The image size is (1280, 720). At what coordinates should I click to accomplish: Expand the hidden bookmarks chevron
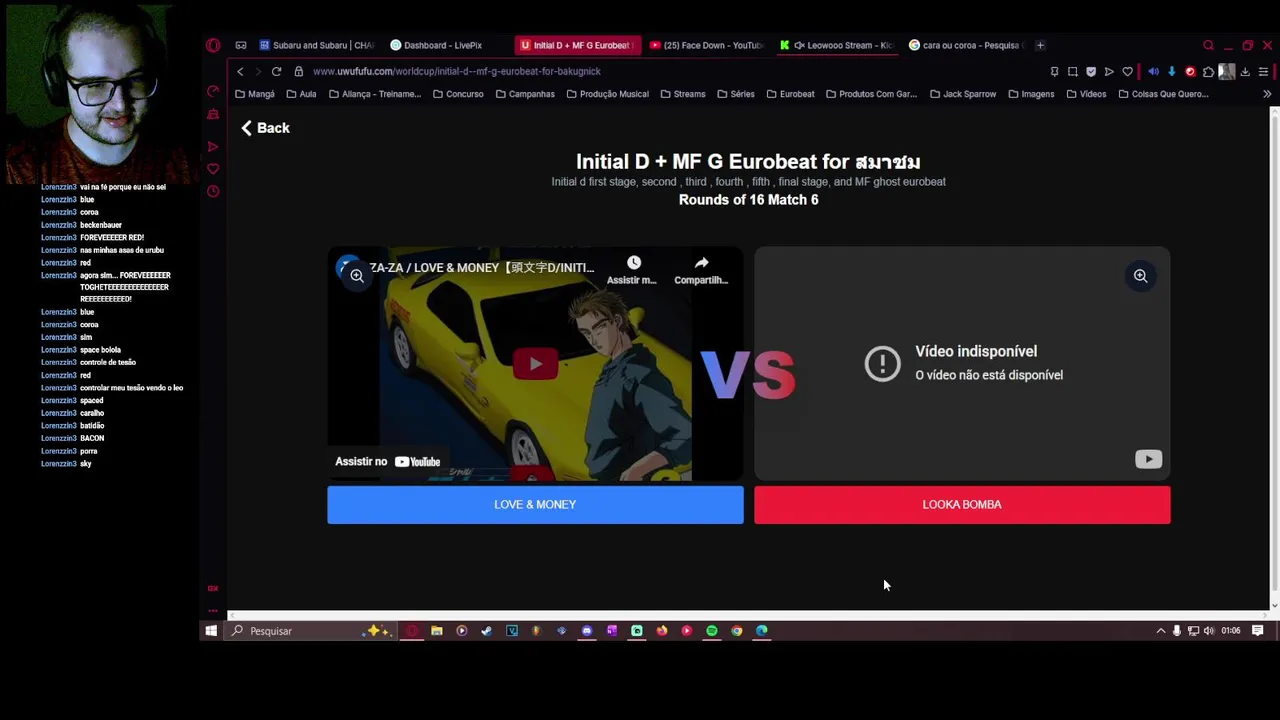[x=1267, y=94]
